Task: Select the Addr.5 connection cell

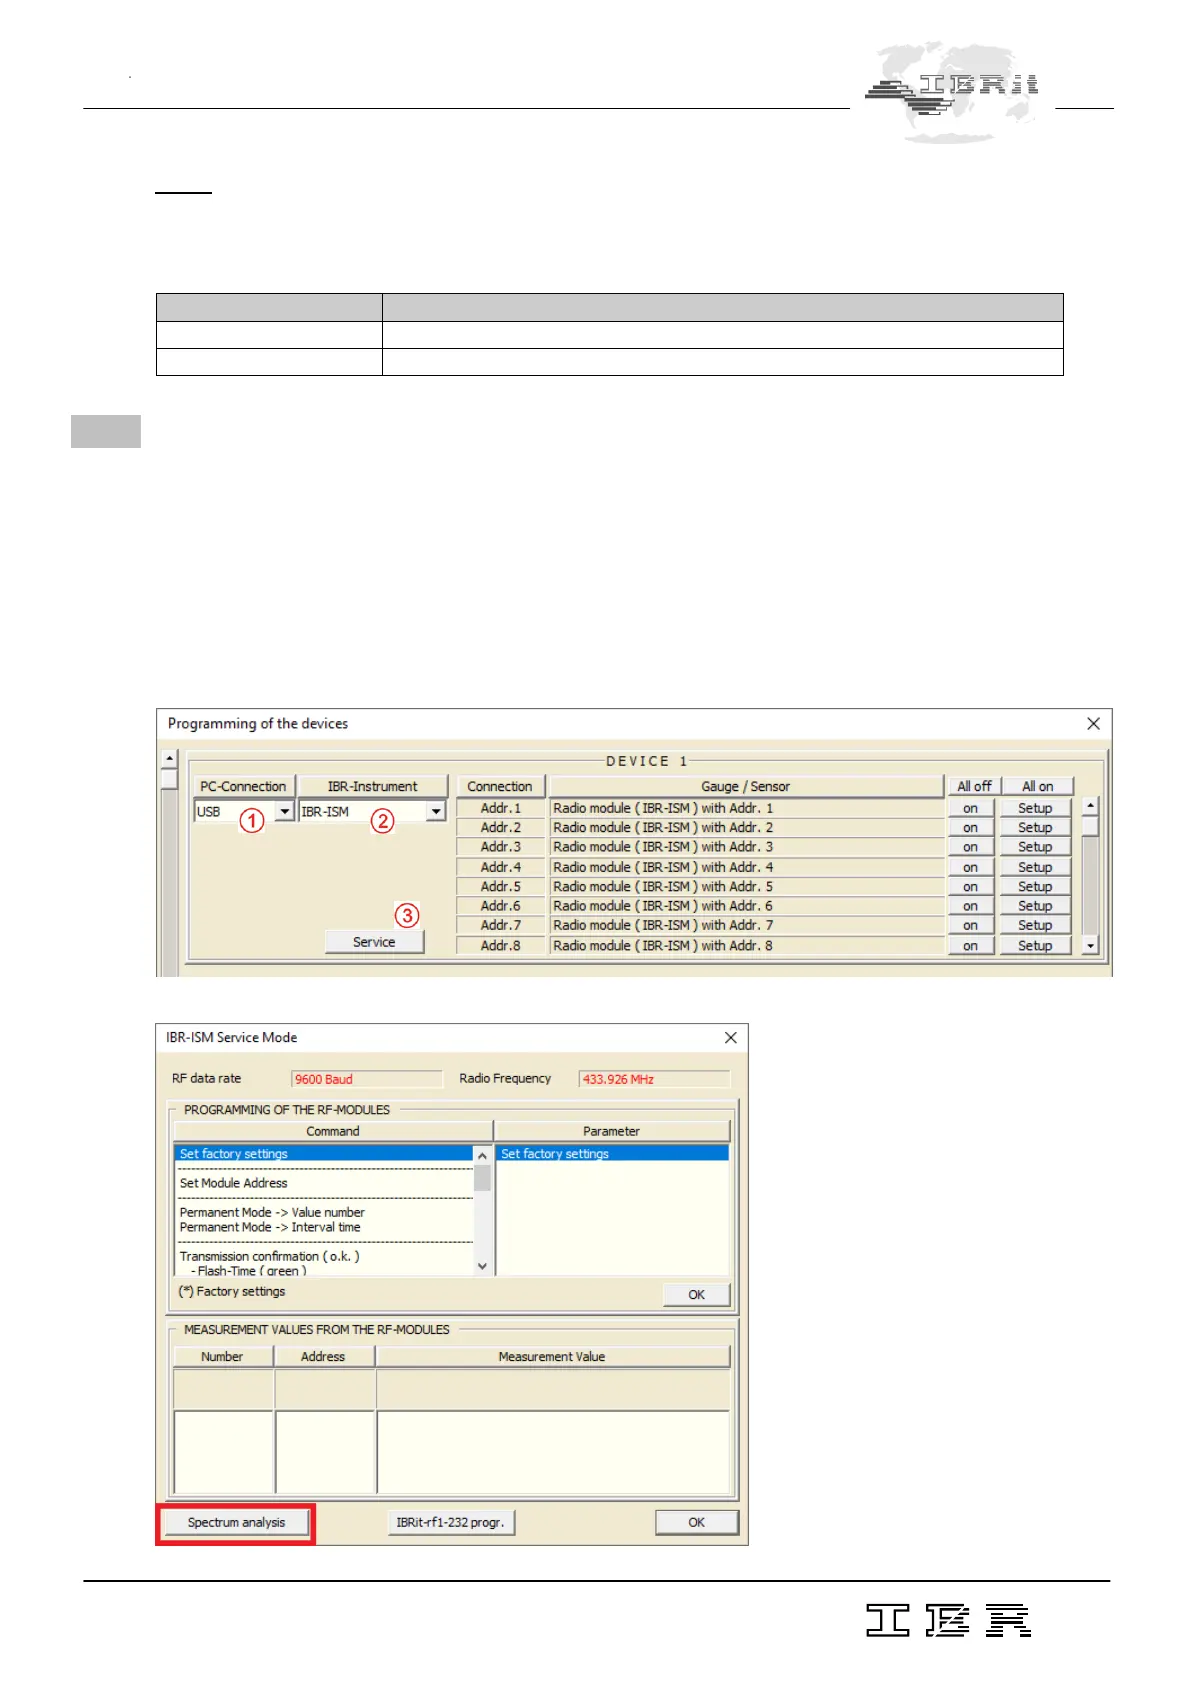Action: [500, 886]
